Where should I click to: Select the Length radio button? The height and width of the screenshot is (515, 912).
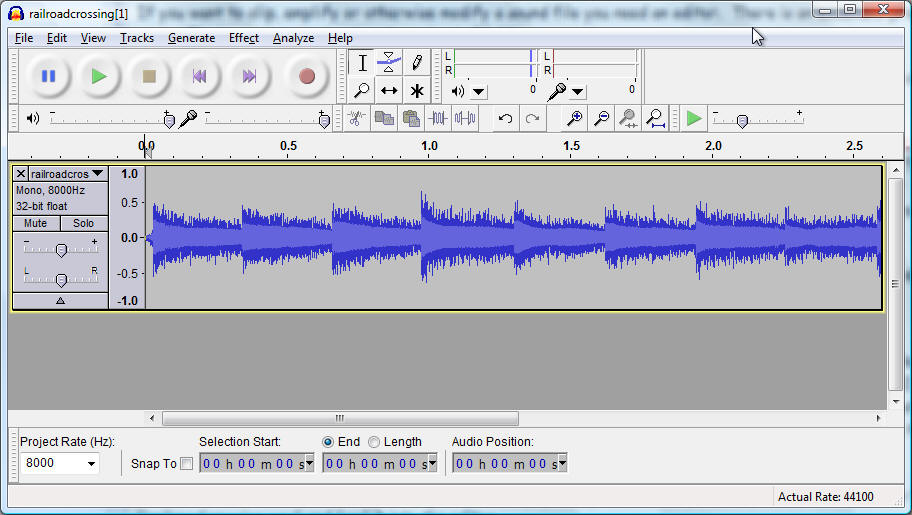[374, 442]
